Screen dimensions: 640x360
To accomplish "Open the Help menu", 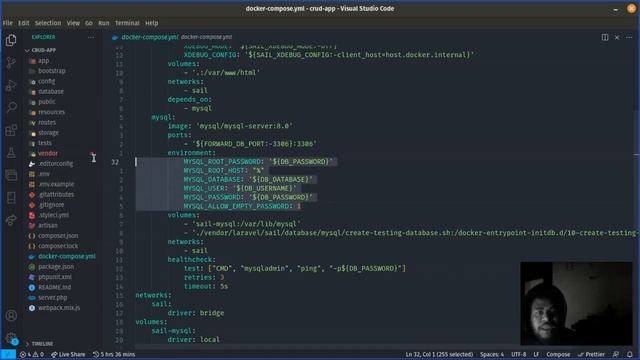I will point(151,23).
